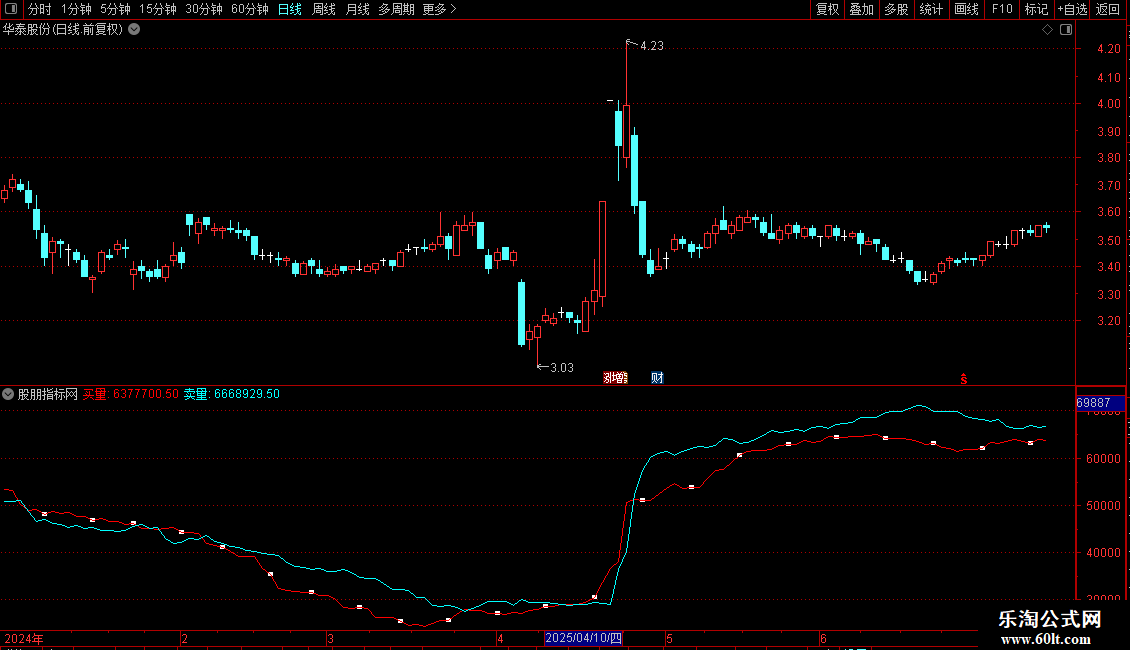Open the 画线 drawing tools

coord(966,9)
